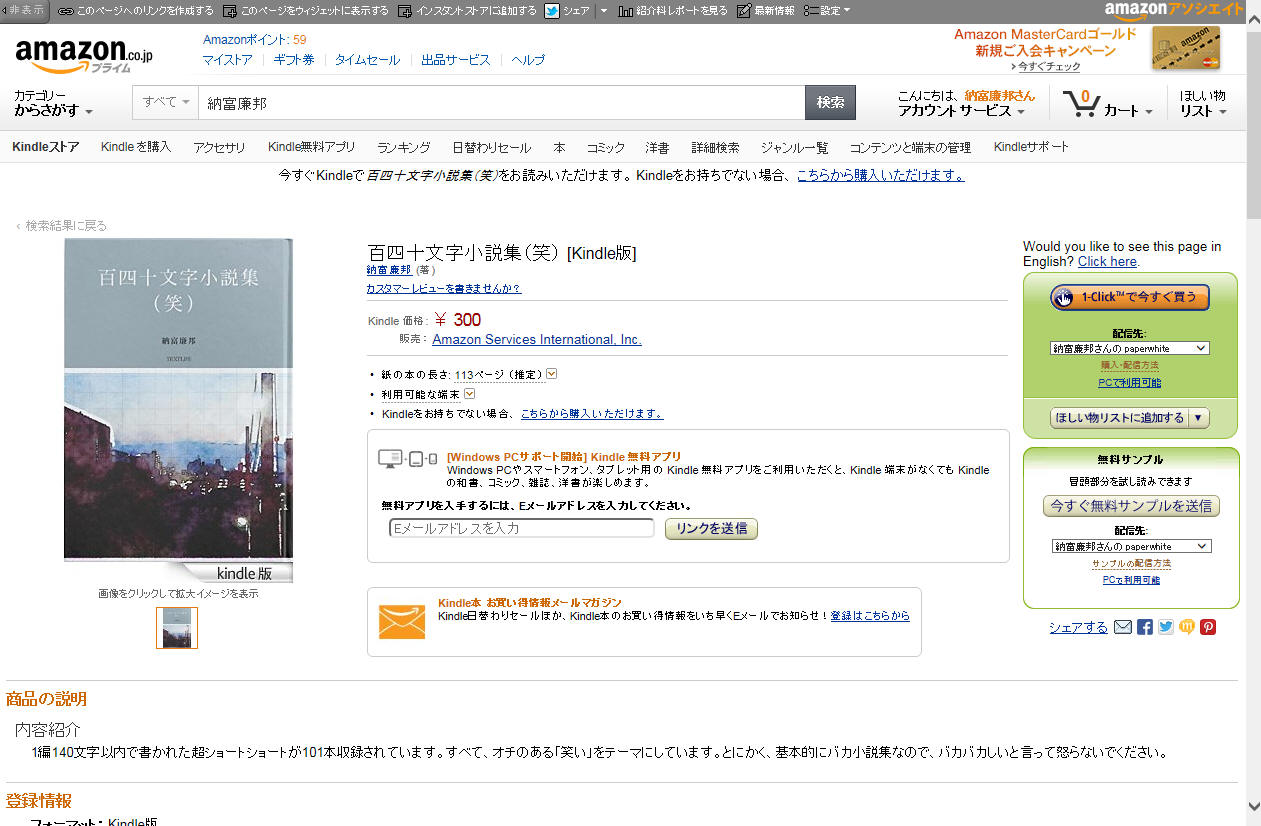Open the 日替わりセール daily sale tab
This screenshot has height=826, width=1261.
(491, 147)
